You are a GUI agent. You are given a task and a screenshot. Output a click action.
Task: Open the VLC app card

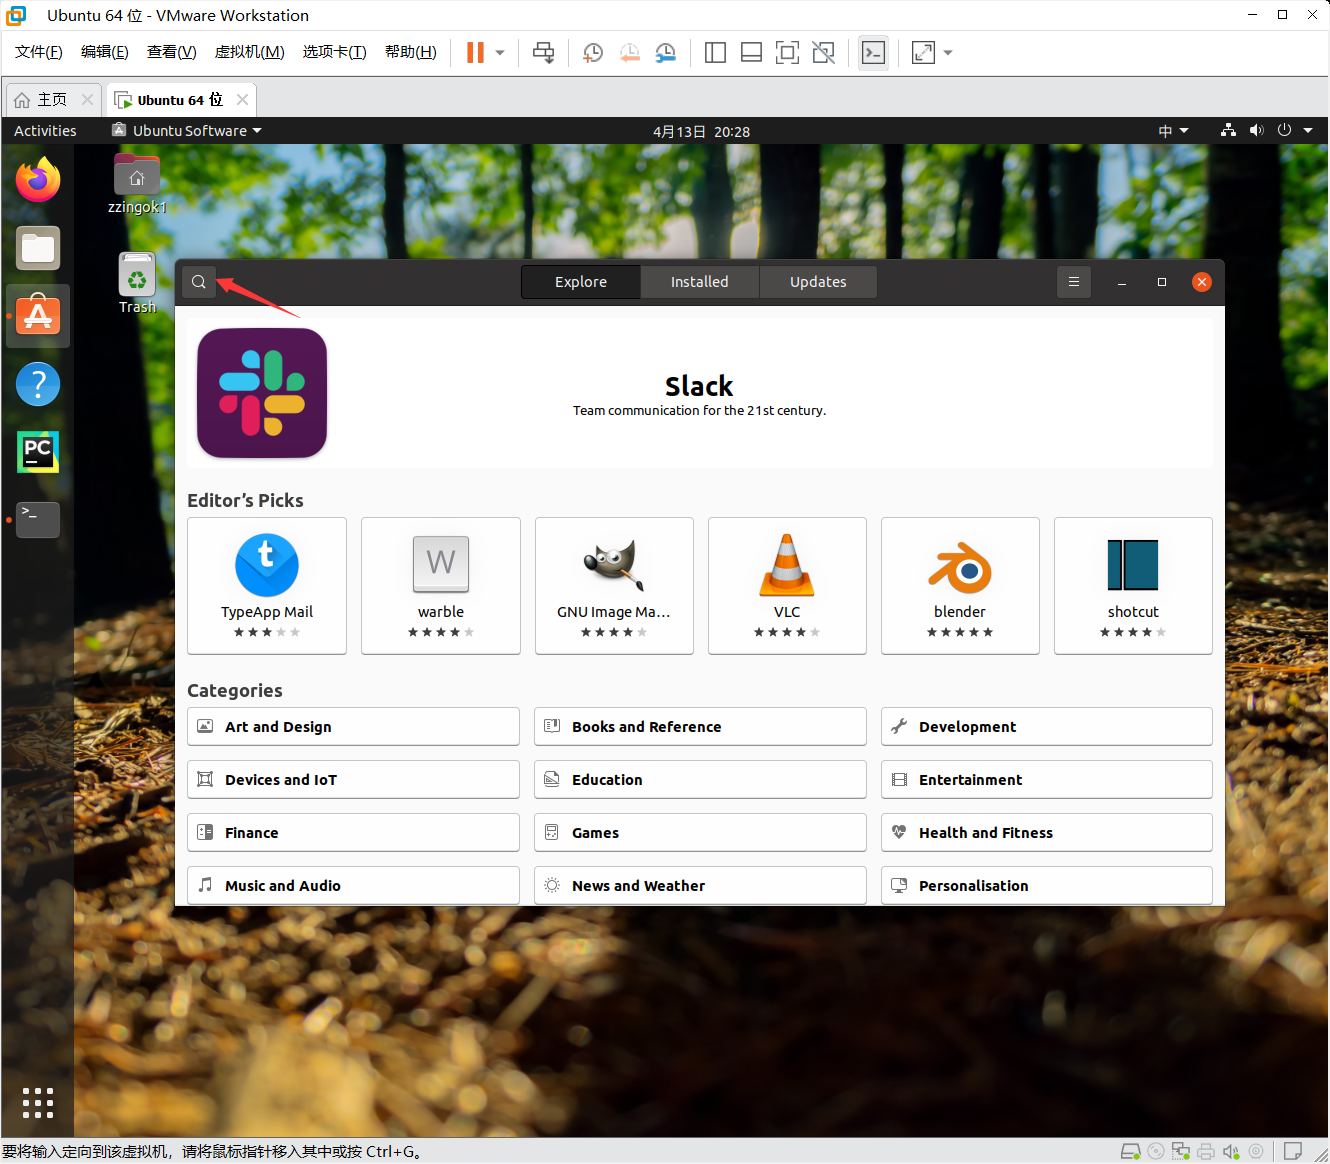click(x=787, y=586)
